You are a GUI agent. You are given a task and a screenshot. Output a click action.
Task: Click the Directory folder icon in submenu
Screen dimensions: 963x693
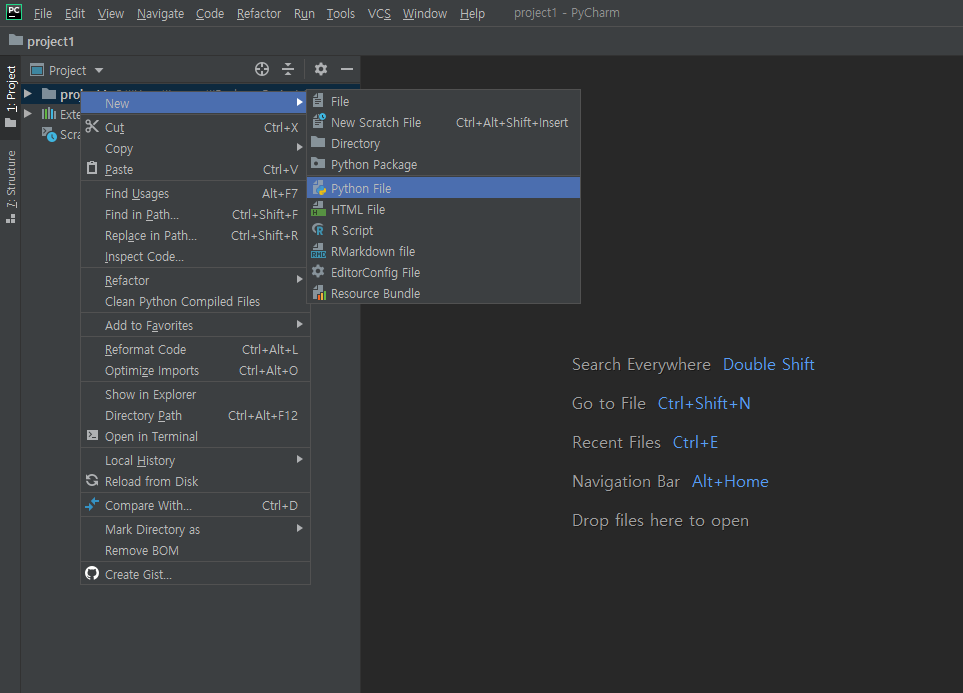[x=318, y=143]
